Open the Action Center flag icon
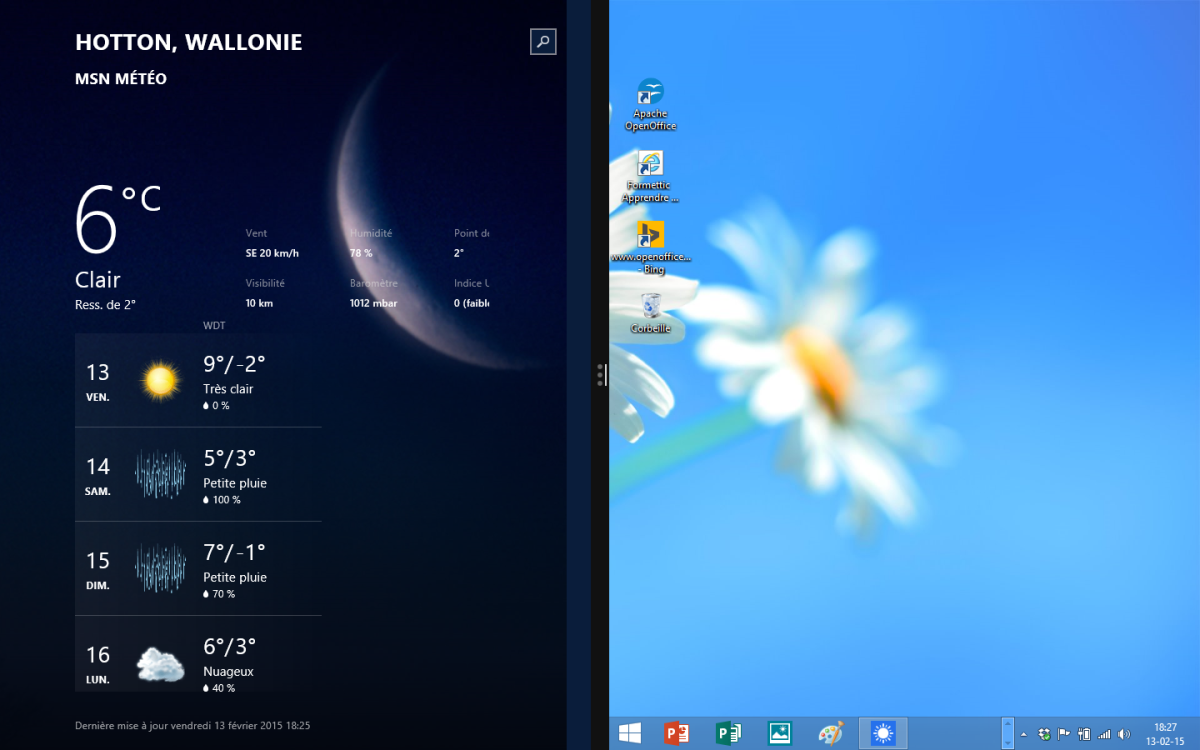Screen dimensions: 1200x750 tap(1064, 734)
